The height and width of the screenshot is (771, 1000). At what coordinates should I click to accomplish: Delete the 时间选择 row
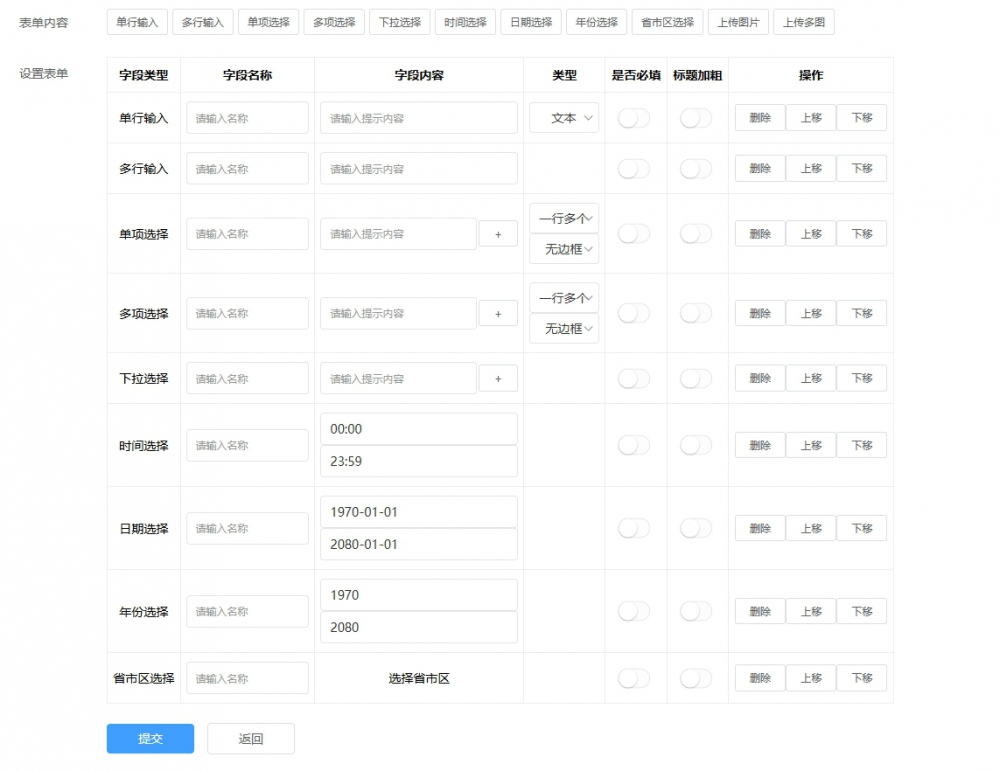click(760, 445)
